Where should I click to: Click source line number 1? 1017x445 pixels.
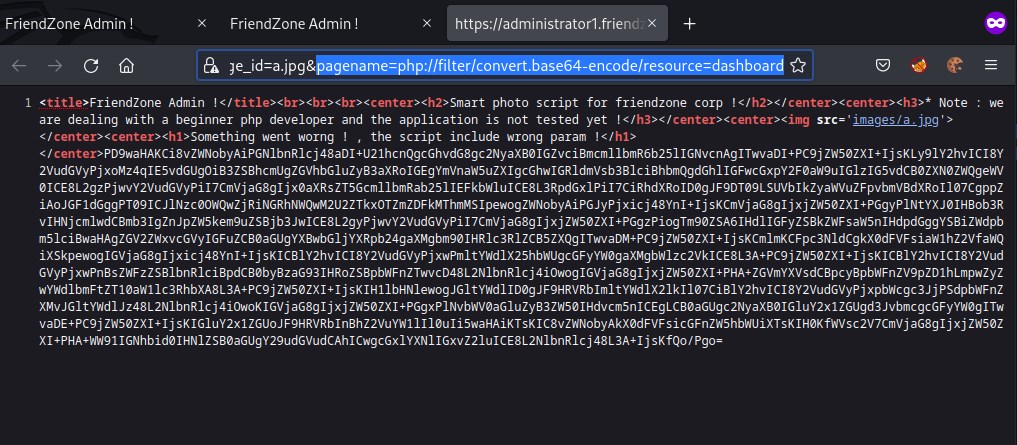click(27, 103)
